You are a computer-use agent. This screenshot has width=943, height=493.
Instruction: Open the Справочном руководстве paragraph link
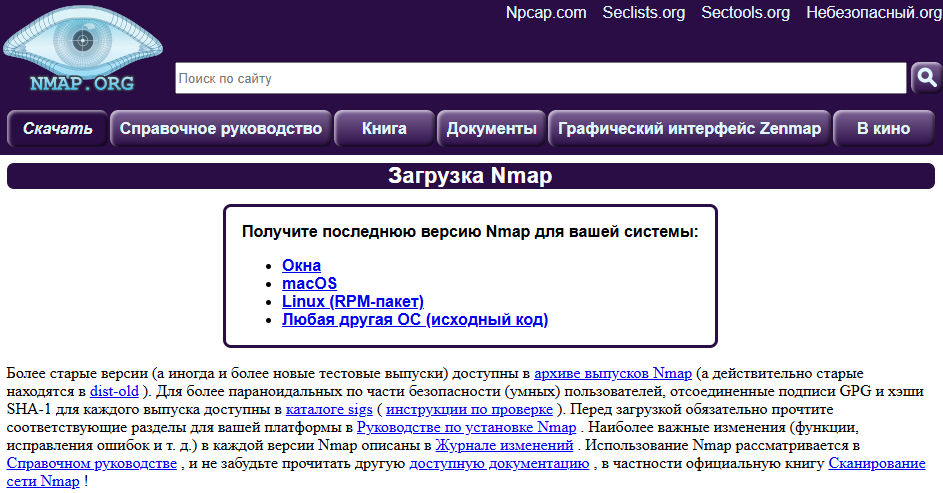coord(92,464)
